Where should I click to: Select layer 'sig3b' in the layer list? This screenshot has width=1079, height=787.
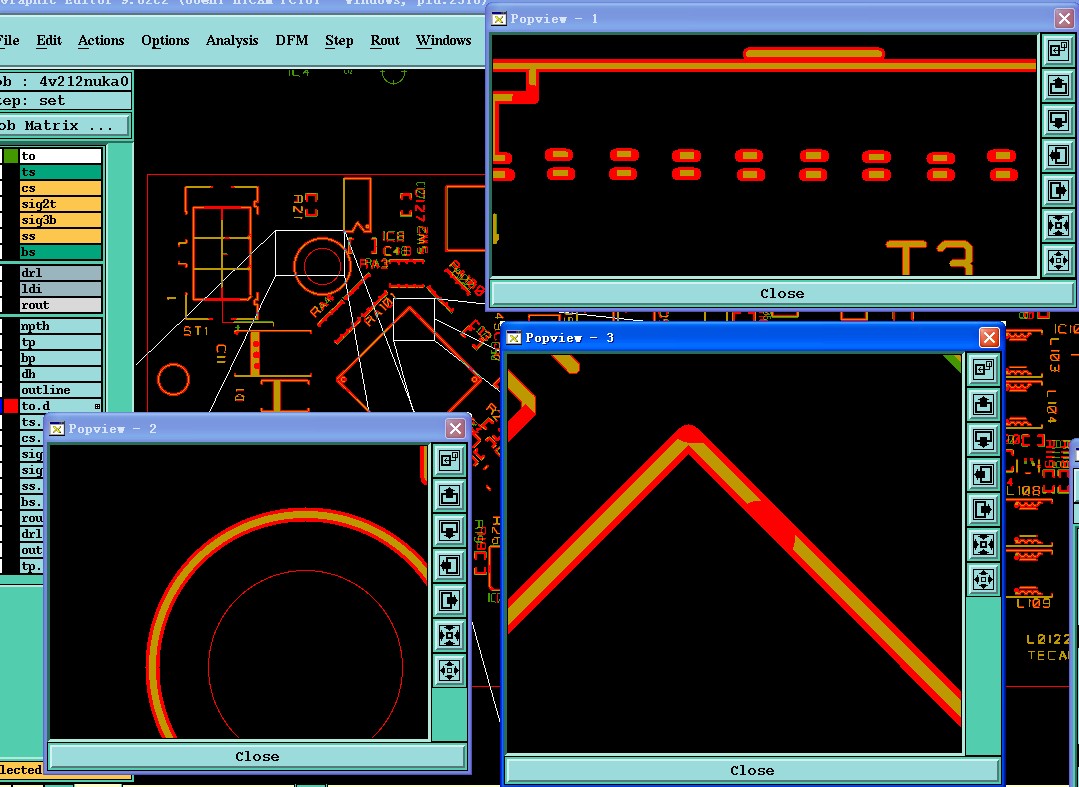61,220
